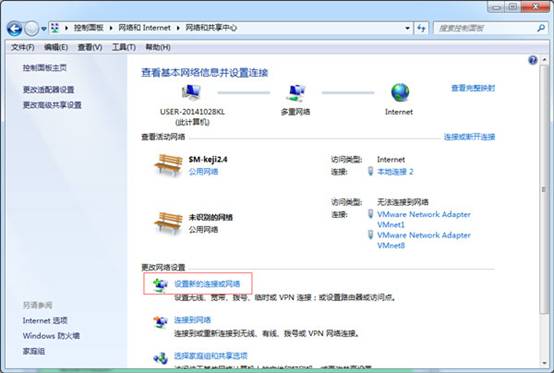Open 选择家庭组和共享选项 link
Image resolution: width=554 pixels, height=373 pixels.
pos(211,356)
